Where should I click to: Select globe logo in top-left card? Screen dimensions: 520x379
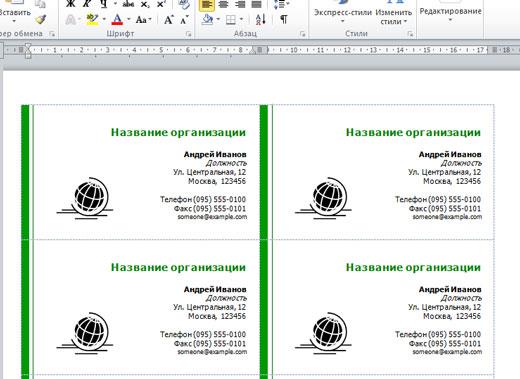pyautogui.click(x=85, y=198)
